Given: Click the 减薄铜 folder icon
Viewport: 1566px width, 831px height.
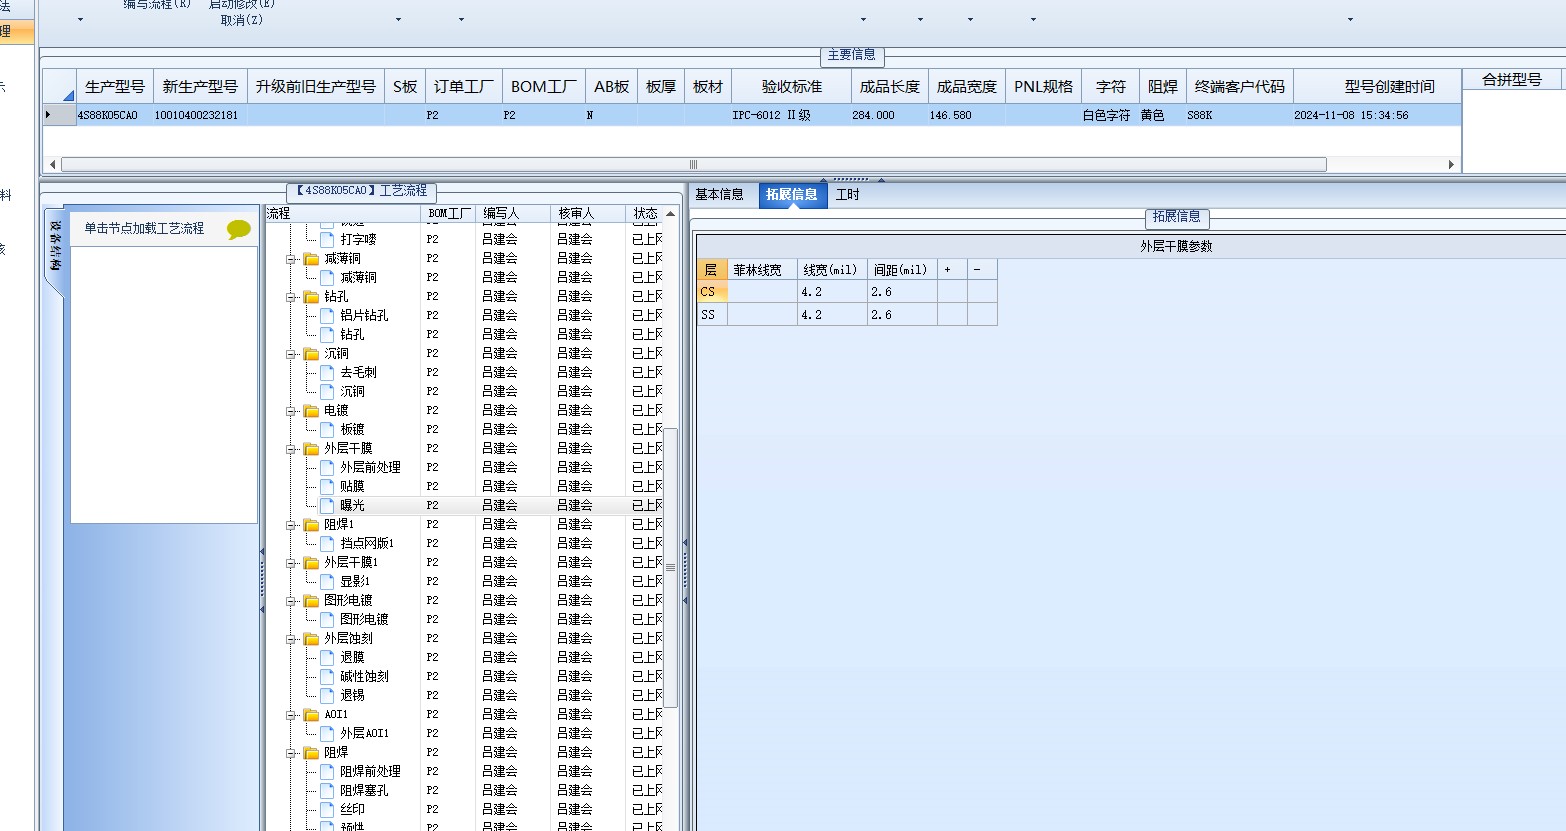Looking at the screenshot, I should pyautogui.click(x=311, y=259).
